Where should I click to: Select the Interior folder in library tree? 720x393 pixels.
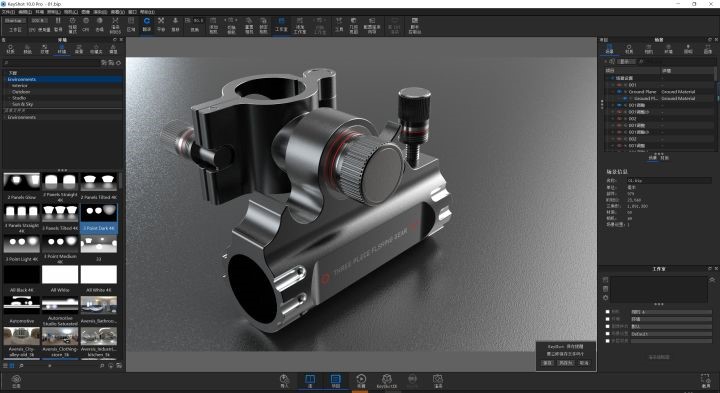tap(20, 86)
